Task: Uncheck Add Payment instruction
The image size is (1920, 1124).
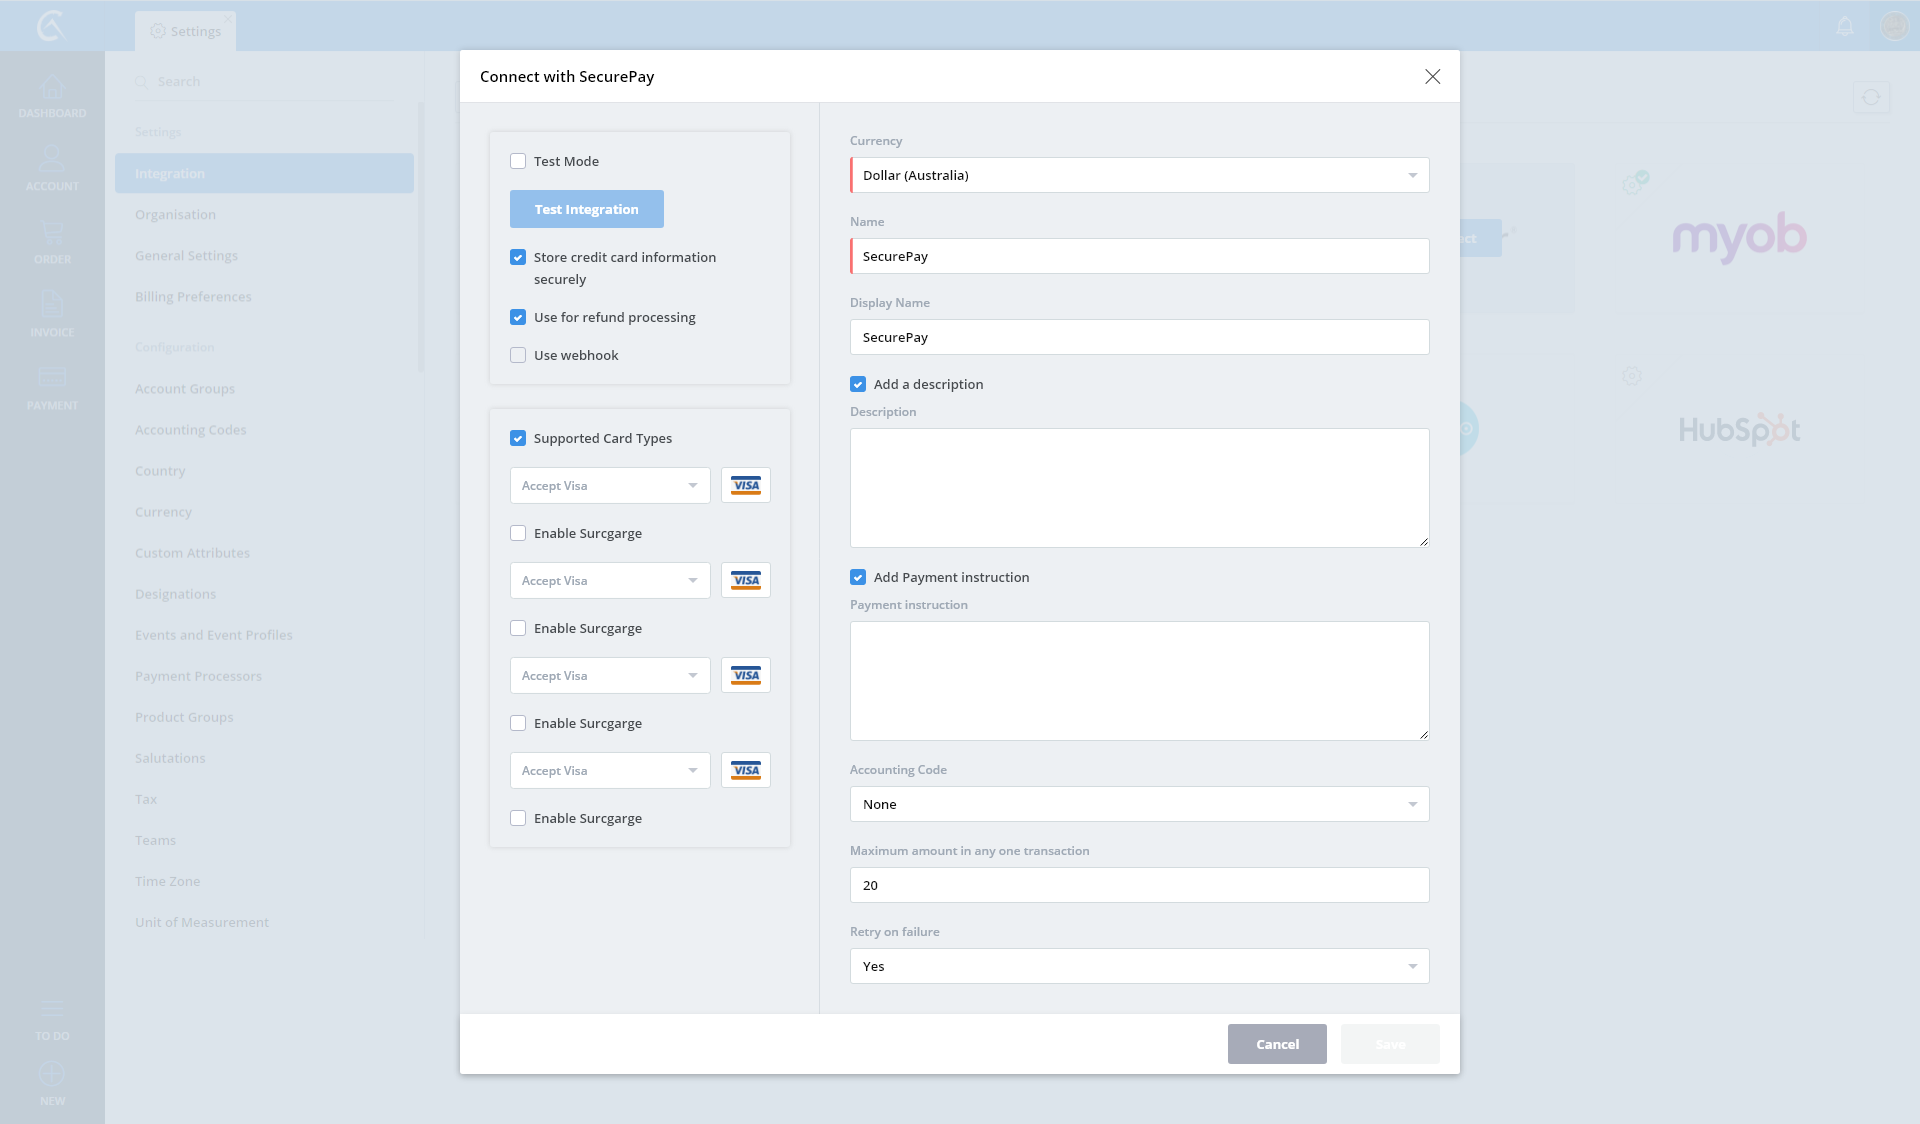Action: [x=858, y=577]
